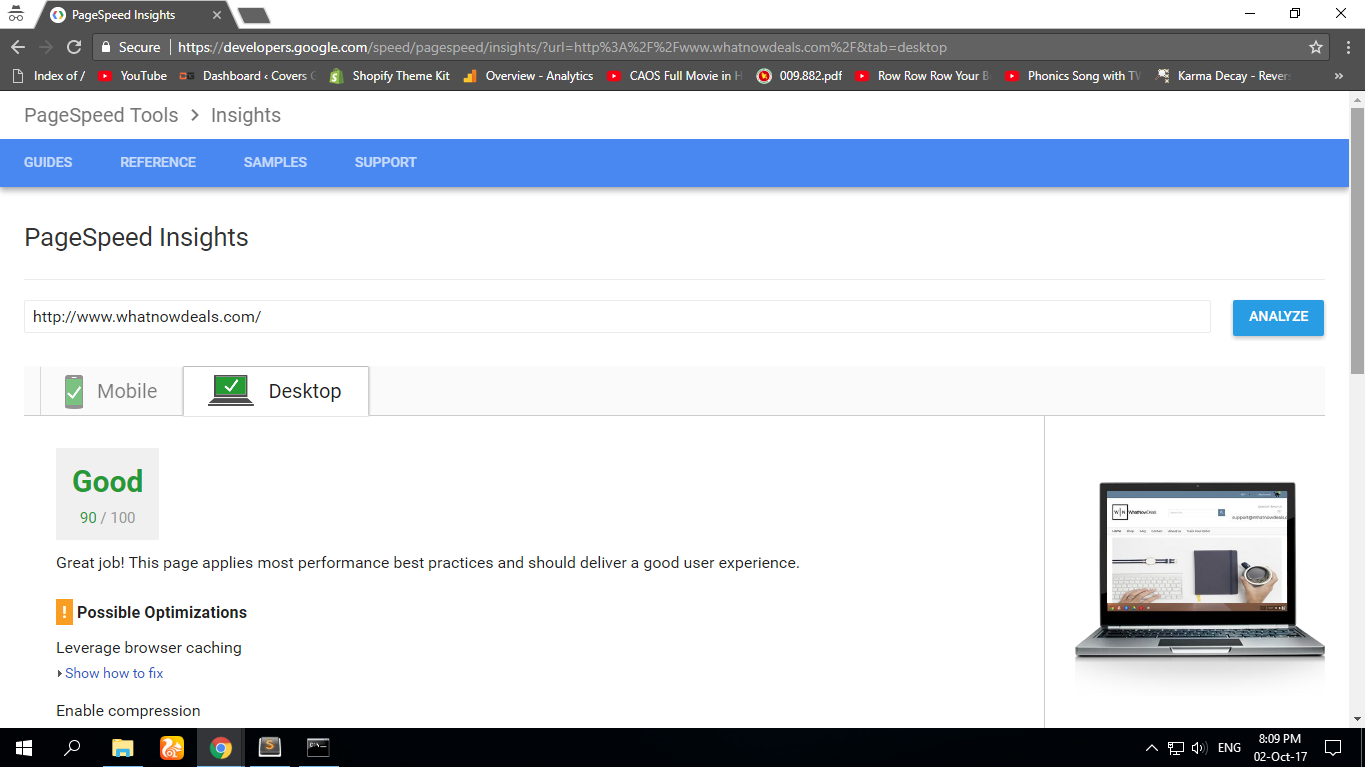Click the address bar URL
This screenshot has height=767, width=1365.
[561, 47]
